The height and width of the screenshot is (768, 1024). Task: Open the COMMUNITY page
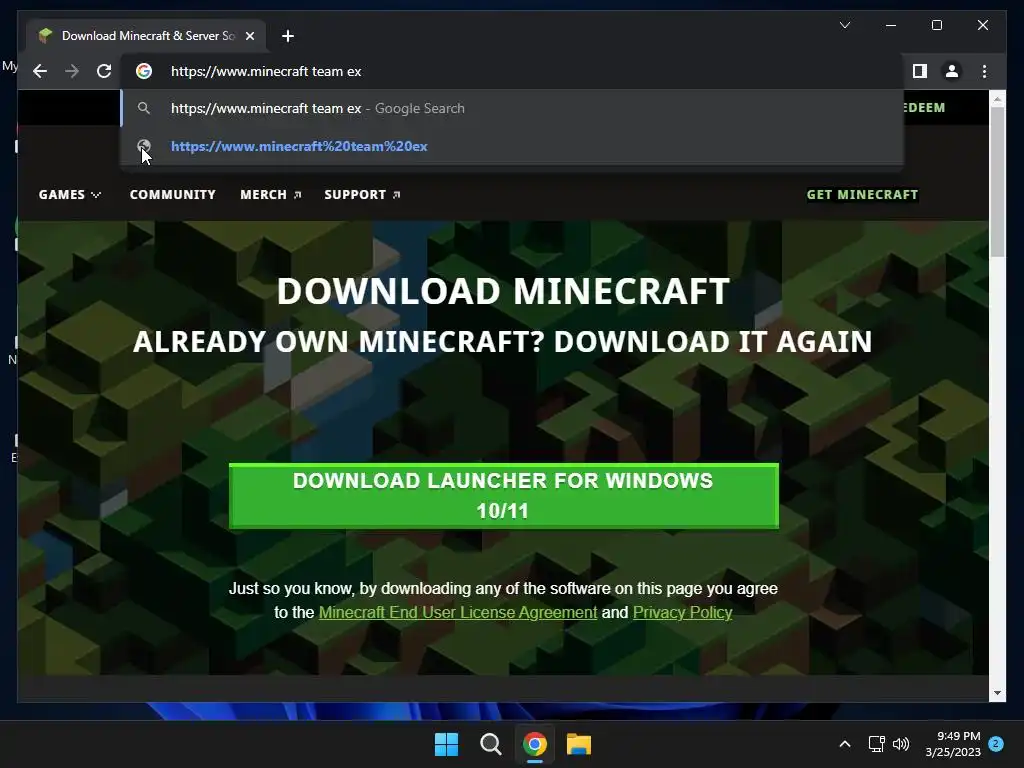[172, 195]
